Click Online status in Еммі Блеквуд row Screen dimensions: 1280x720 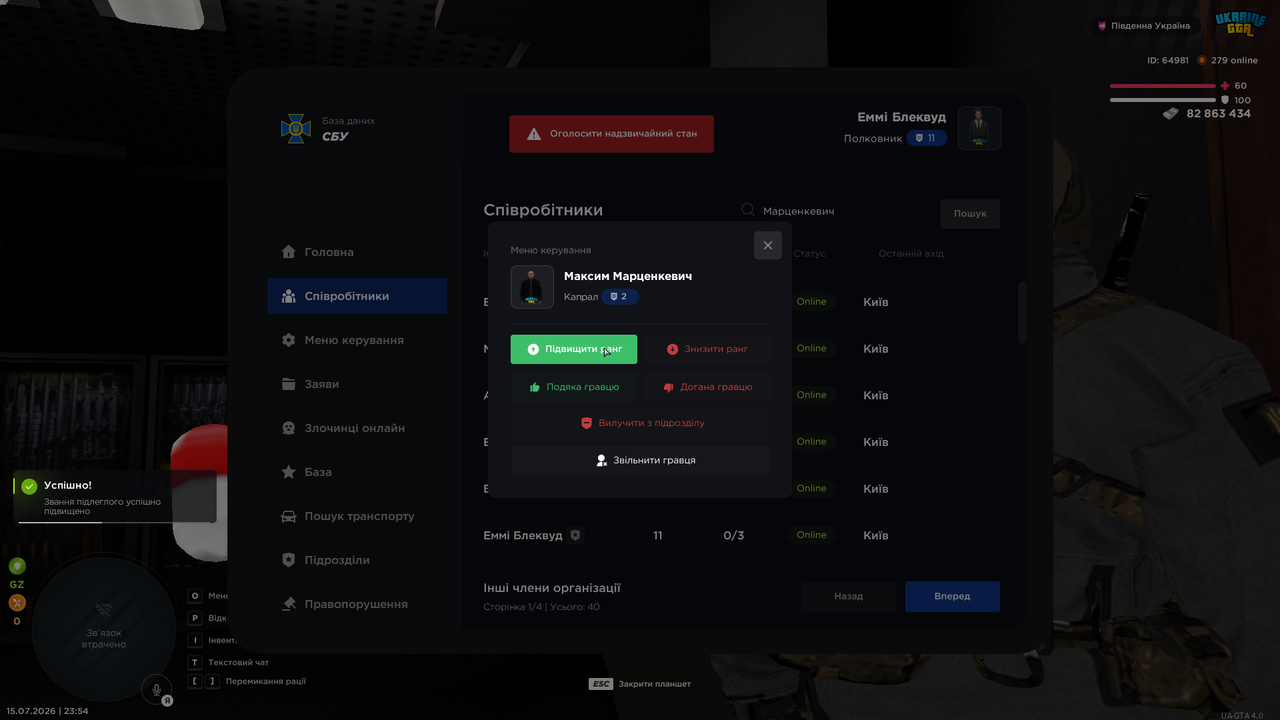[812, 535]
